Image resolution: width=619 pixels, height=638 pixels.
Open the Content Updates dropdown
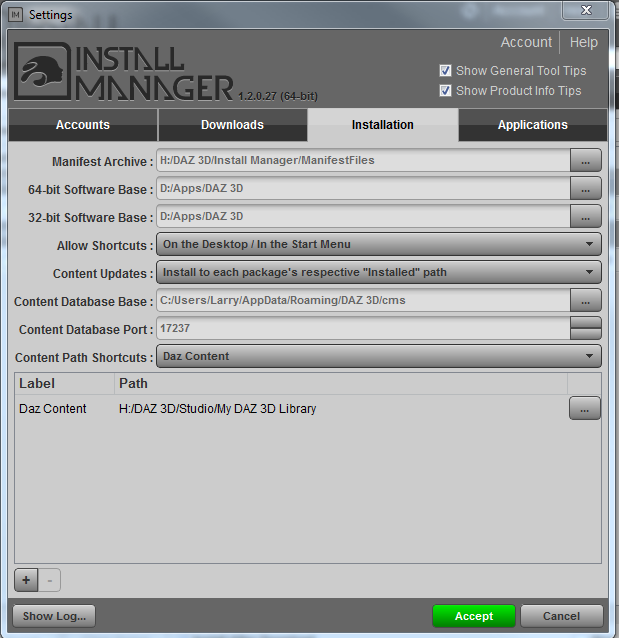point(378,272)
